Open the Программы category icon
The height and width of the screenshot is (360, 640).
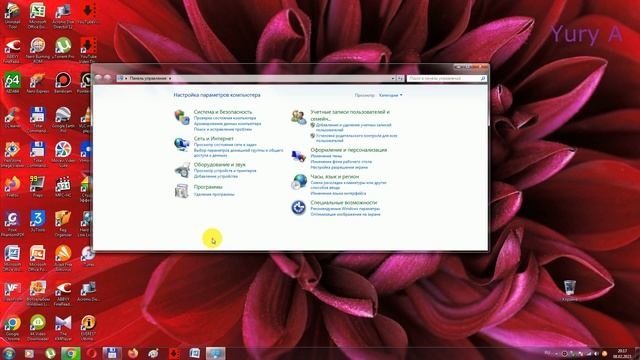[182, 191]
